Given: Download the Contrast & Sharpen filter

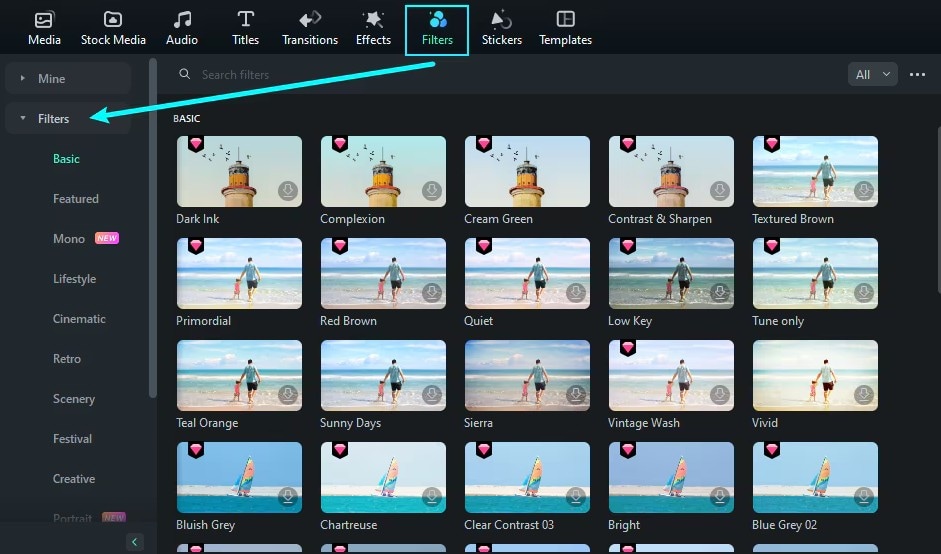Looking at the screenshot, I should pos(720,191).
